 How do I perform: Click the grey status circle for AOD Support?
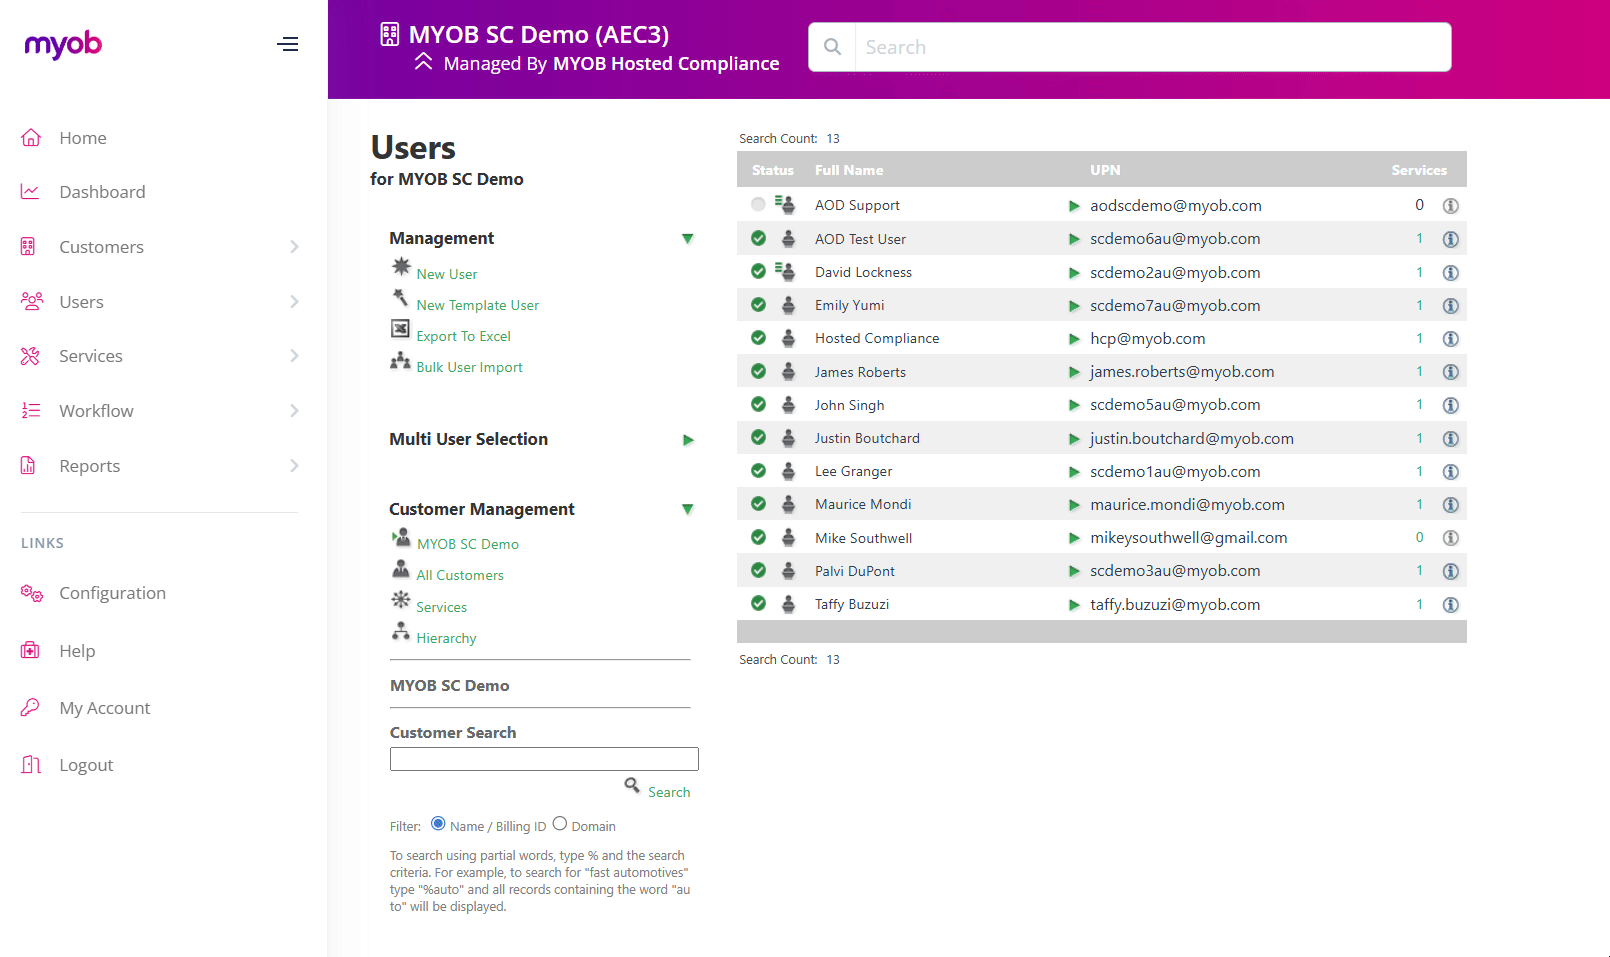tap(758, 205)
